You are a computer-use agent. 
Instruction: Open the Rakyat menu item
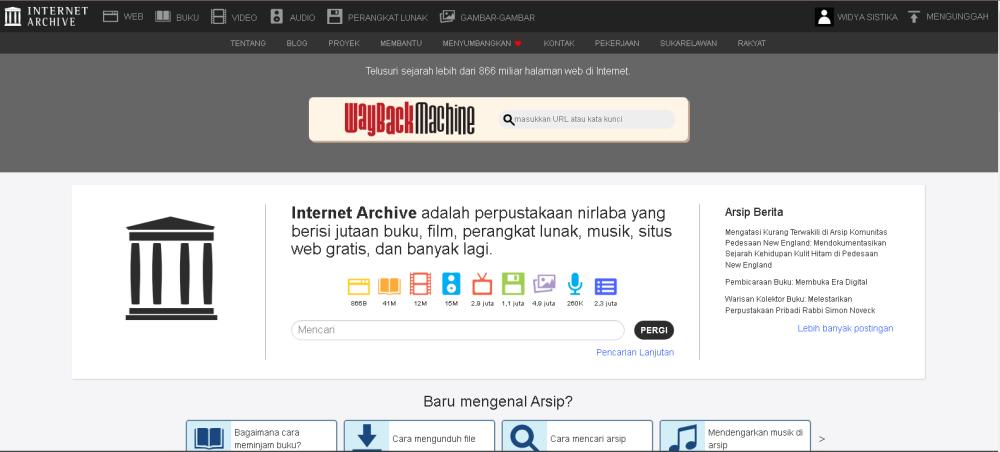point(751,43)
